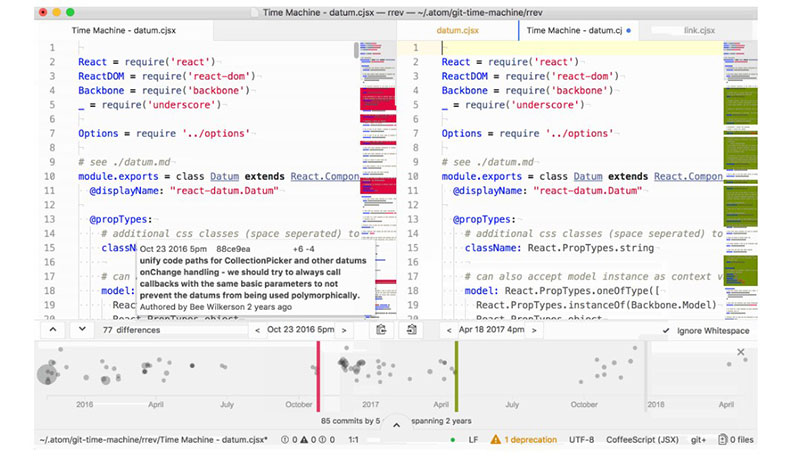800x462 pixels.
Task: Click the 1 deprecation status link
Action: click(x=531, y=440)
